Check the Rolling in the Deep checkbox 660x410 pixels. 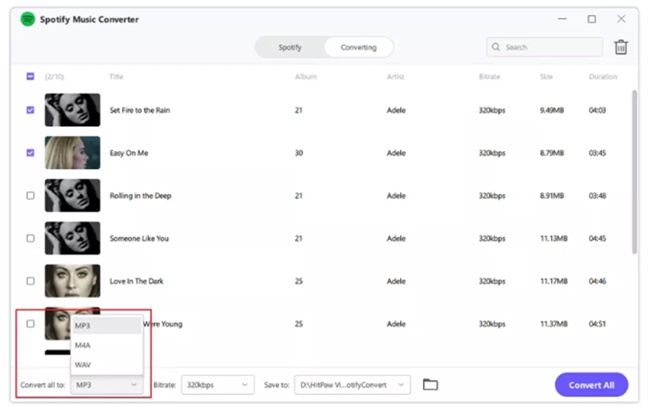point(30,196)
